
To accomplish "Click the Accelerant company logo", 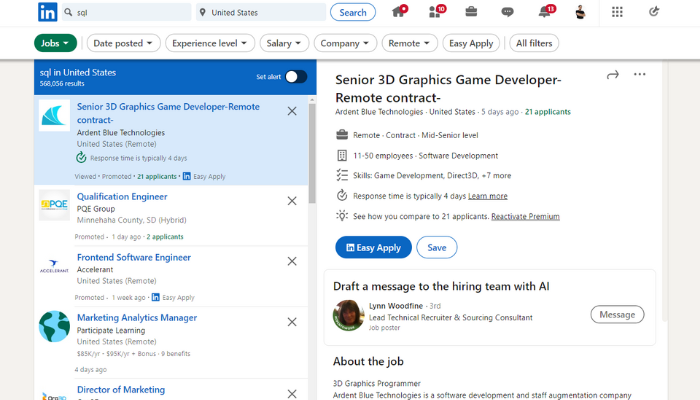I will click(x=54, y=266).
